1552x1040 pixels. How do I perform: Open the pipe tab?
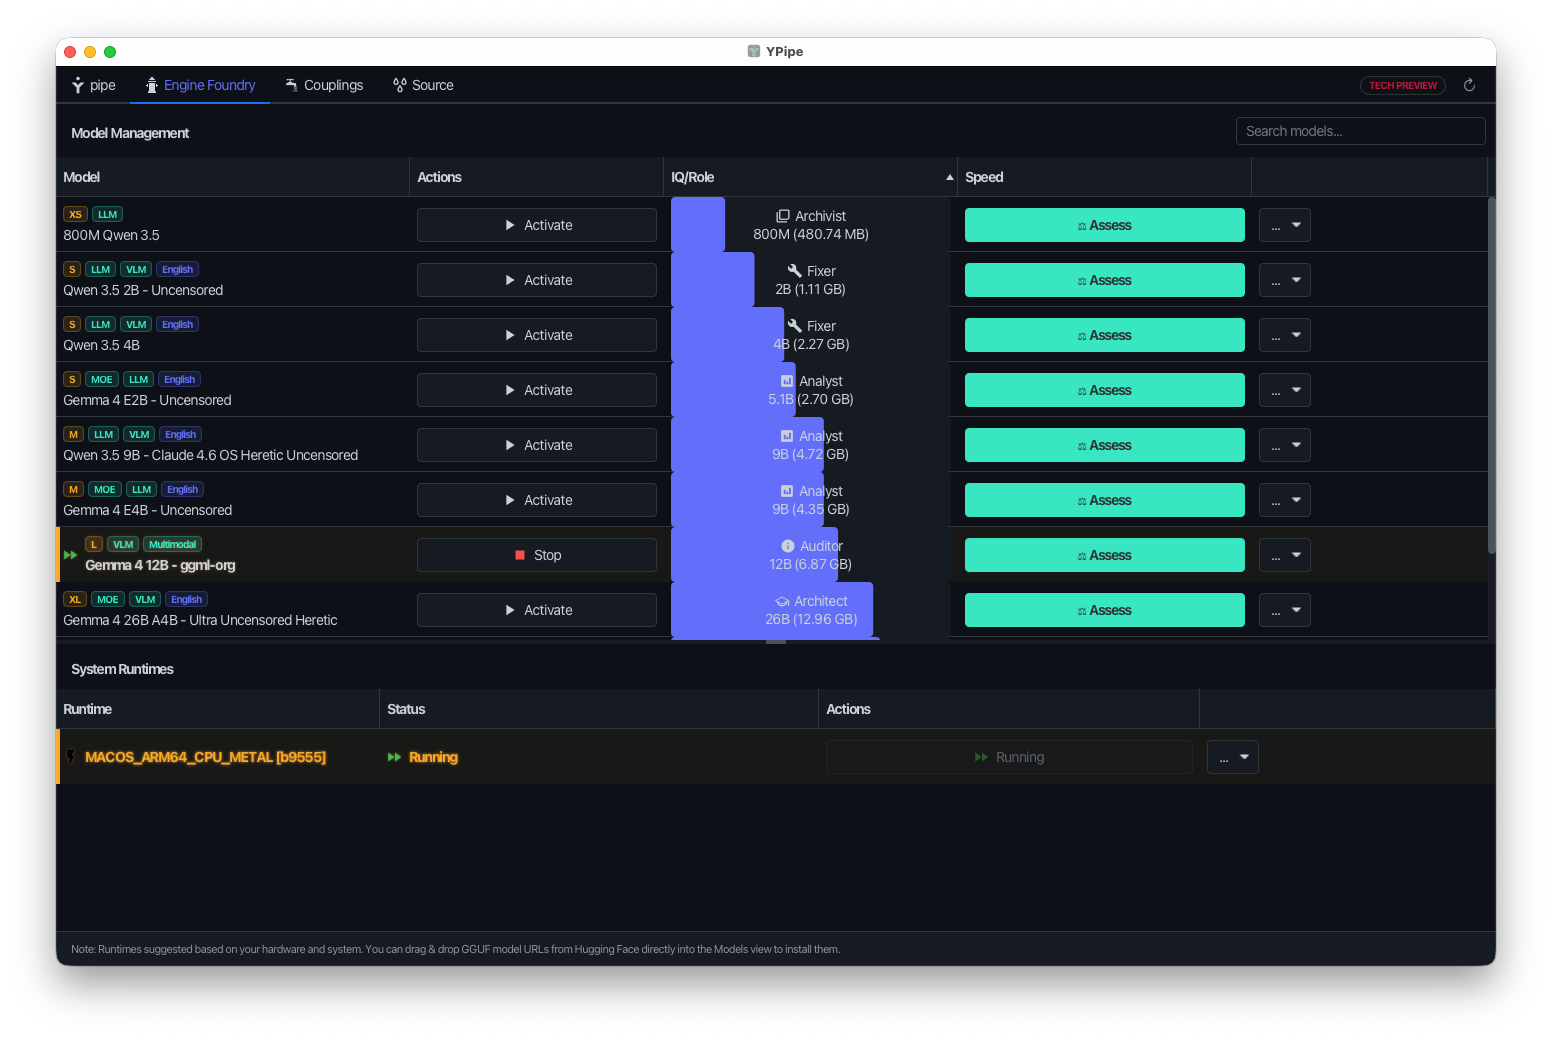pyautogui.click(x=93, y=85)
